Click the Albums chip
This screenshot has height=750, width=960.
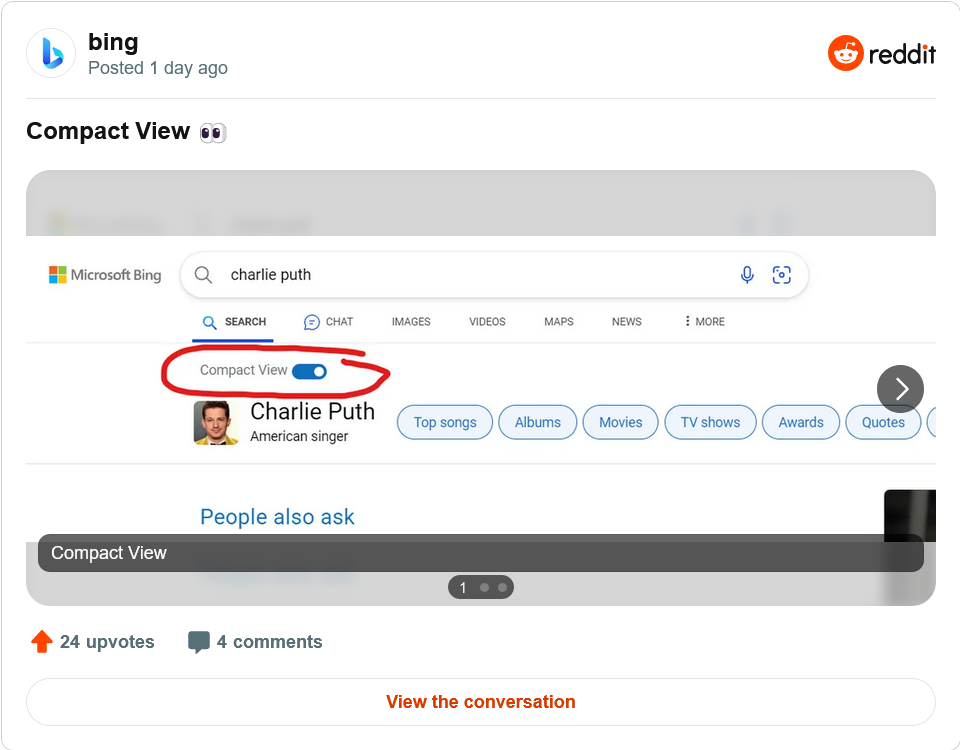coord(538,422)
